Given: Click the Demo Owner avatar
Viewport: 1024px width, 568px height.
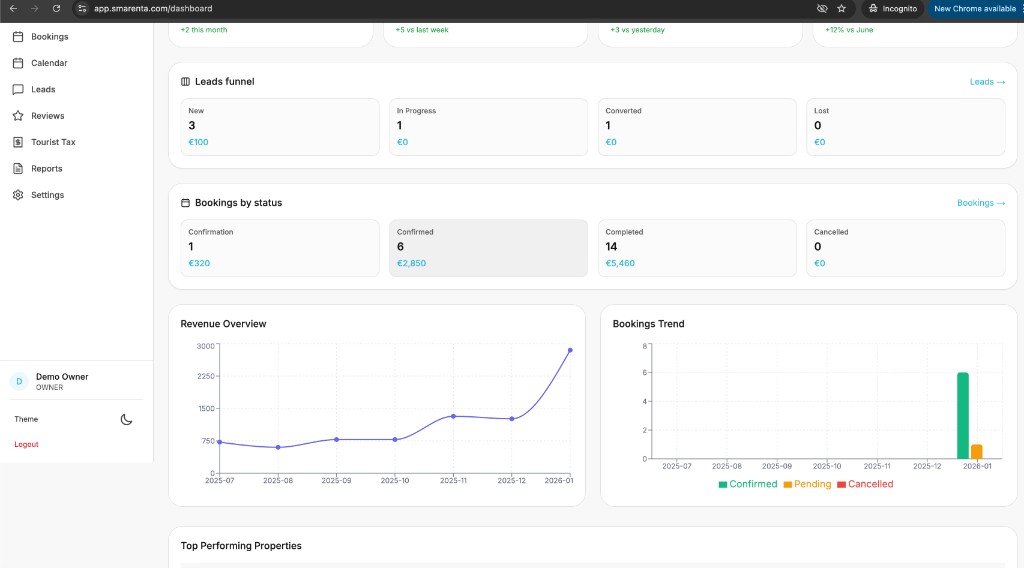Looking at the screenshot, I should pos(19,381).
